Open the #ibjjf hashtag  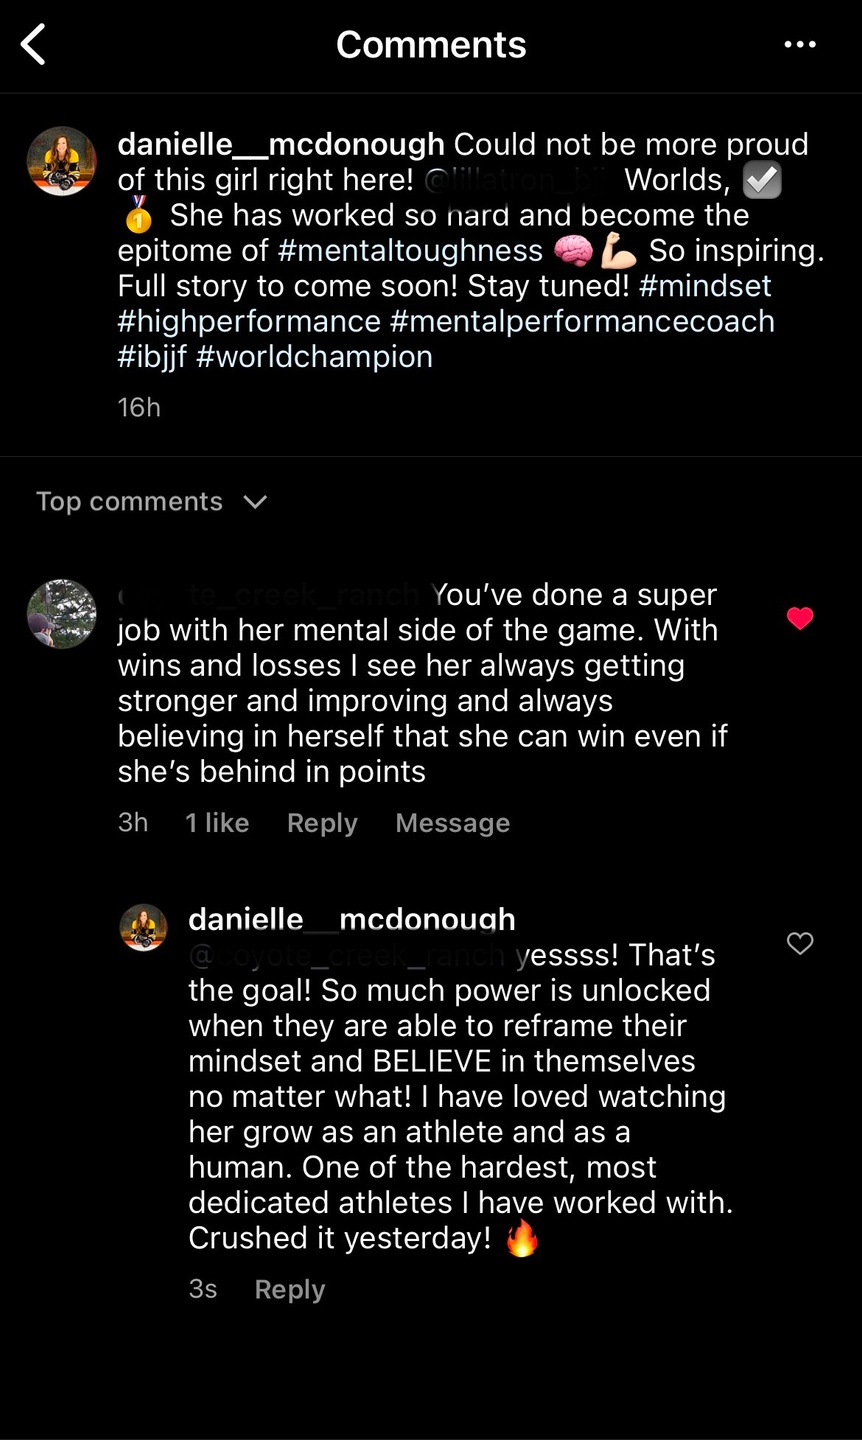click(152, 357)
